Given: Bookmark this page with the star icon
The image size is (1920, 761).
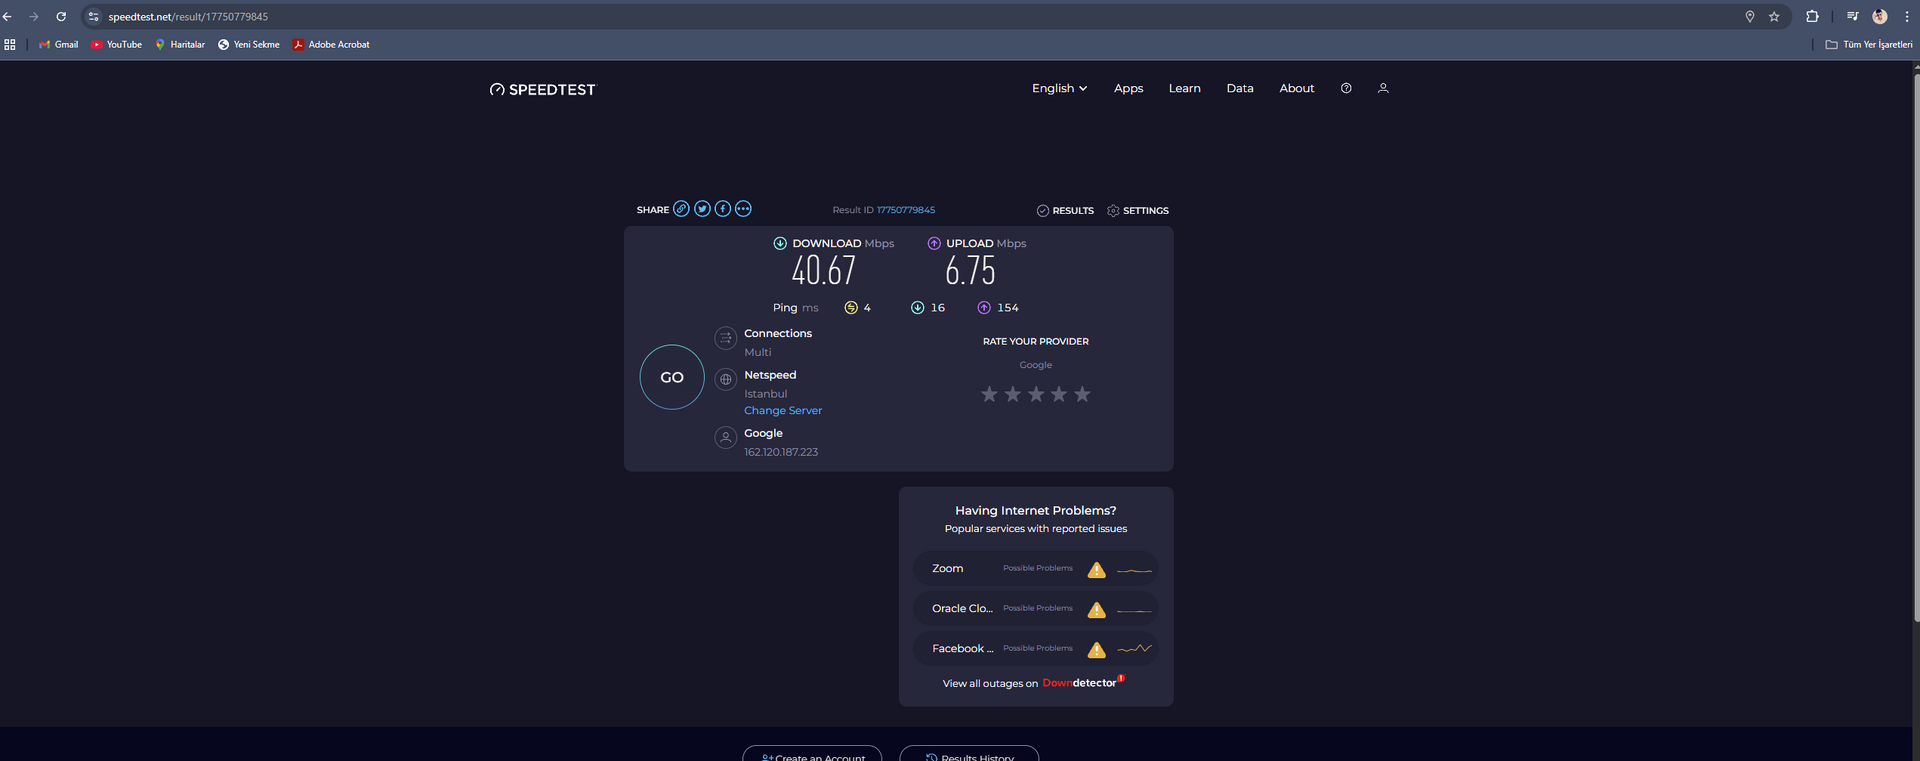Looking at the screenshot, I should [x=1774, y=17].
